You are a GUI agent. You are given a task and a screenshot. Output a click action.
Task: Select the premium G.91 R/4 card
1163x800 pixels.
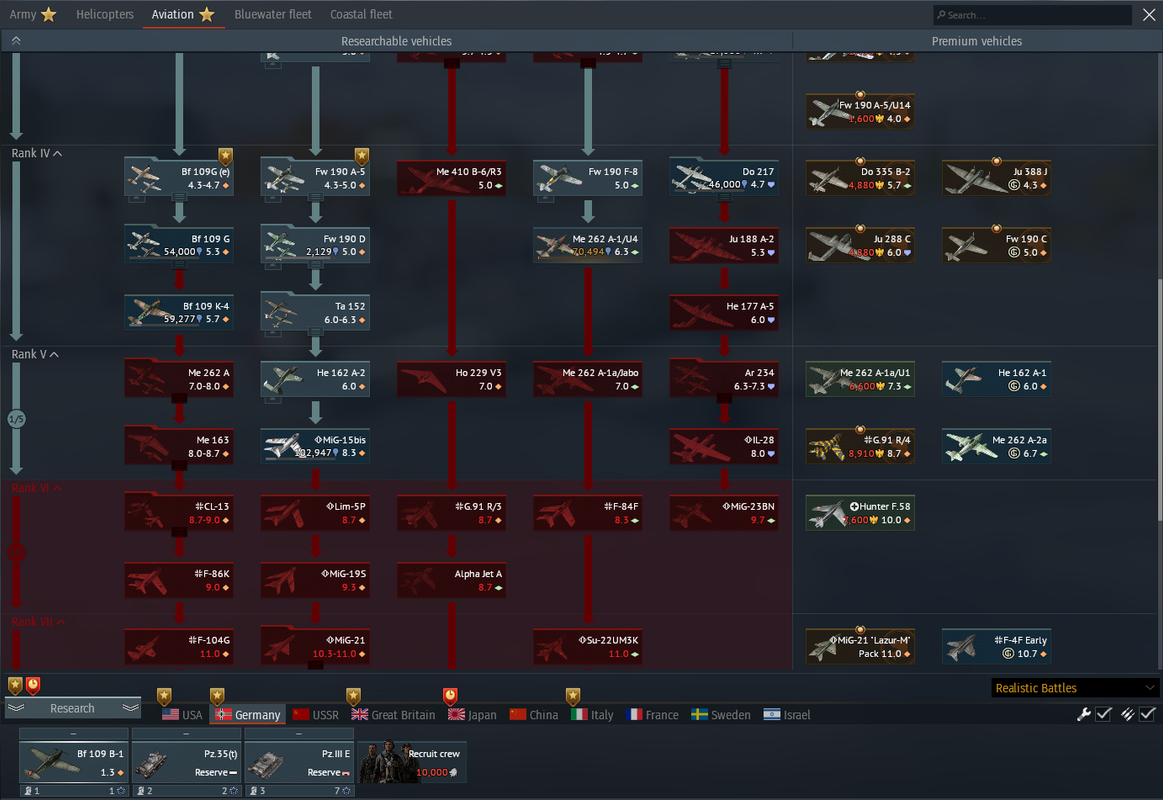860,446
